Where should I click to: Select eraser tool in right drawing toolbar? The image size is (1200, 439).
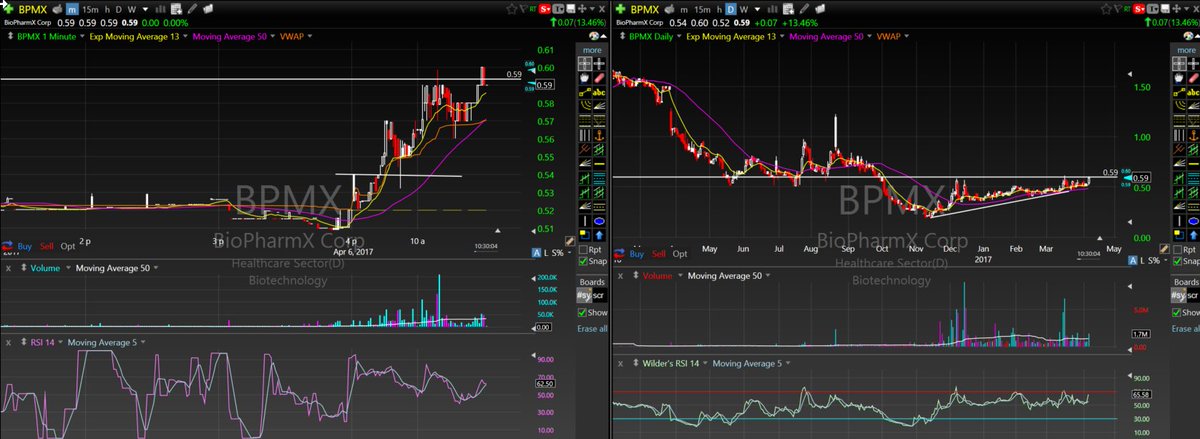tap(1194, 76)
